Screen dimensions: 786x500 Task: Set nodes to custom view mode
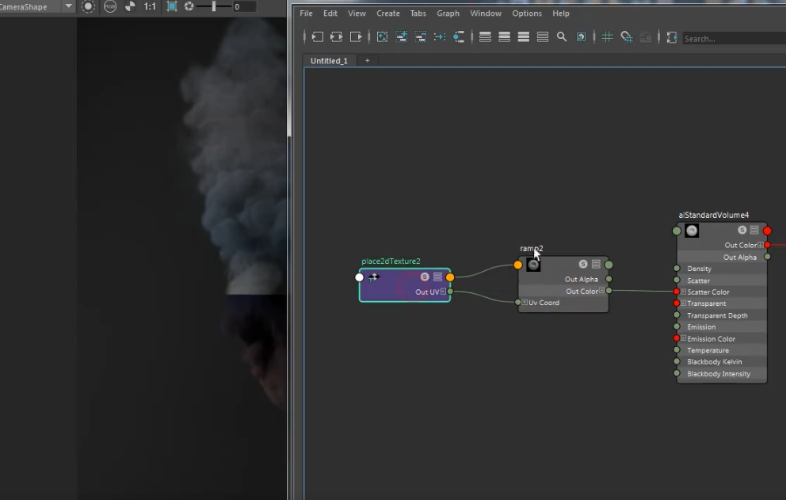[542, 37]
